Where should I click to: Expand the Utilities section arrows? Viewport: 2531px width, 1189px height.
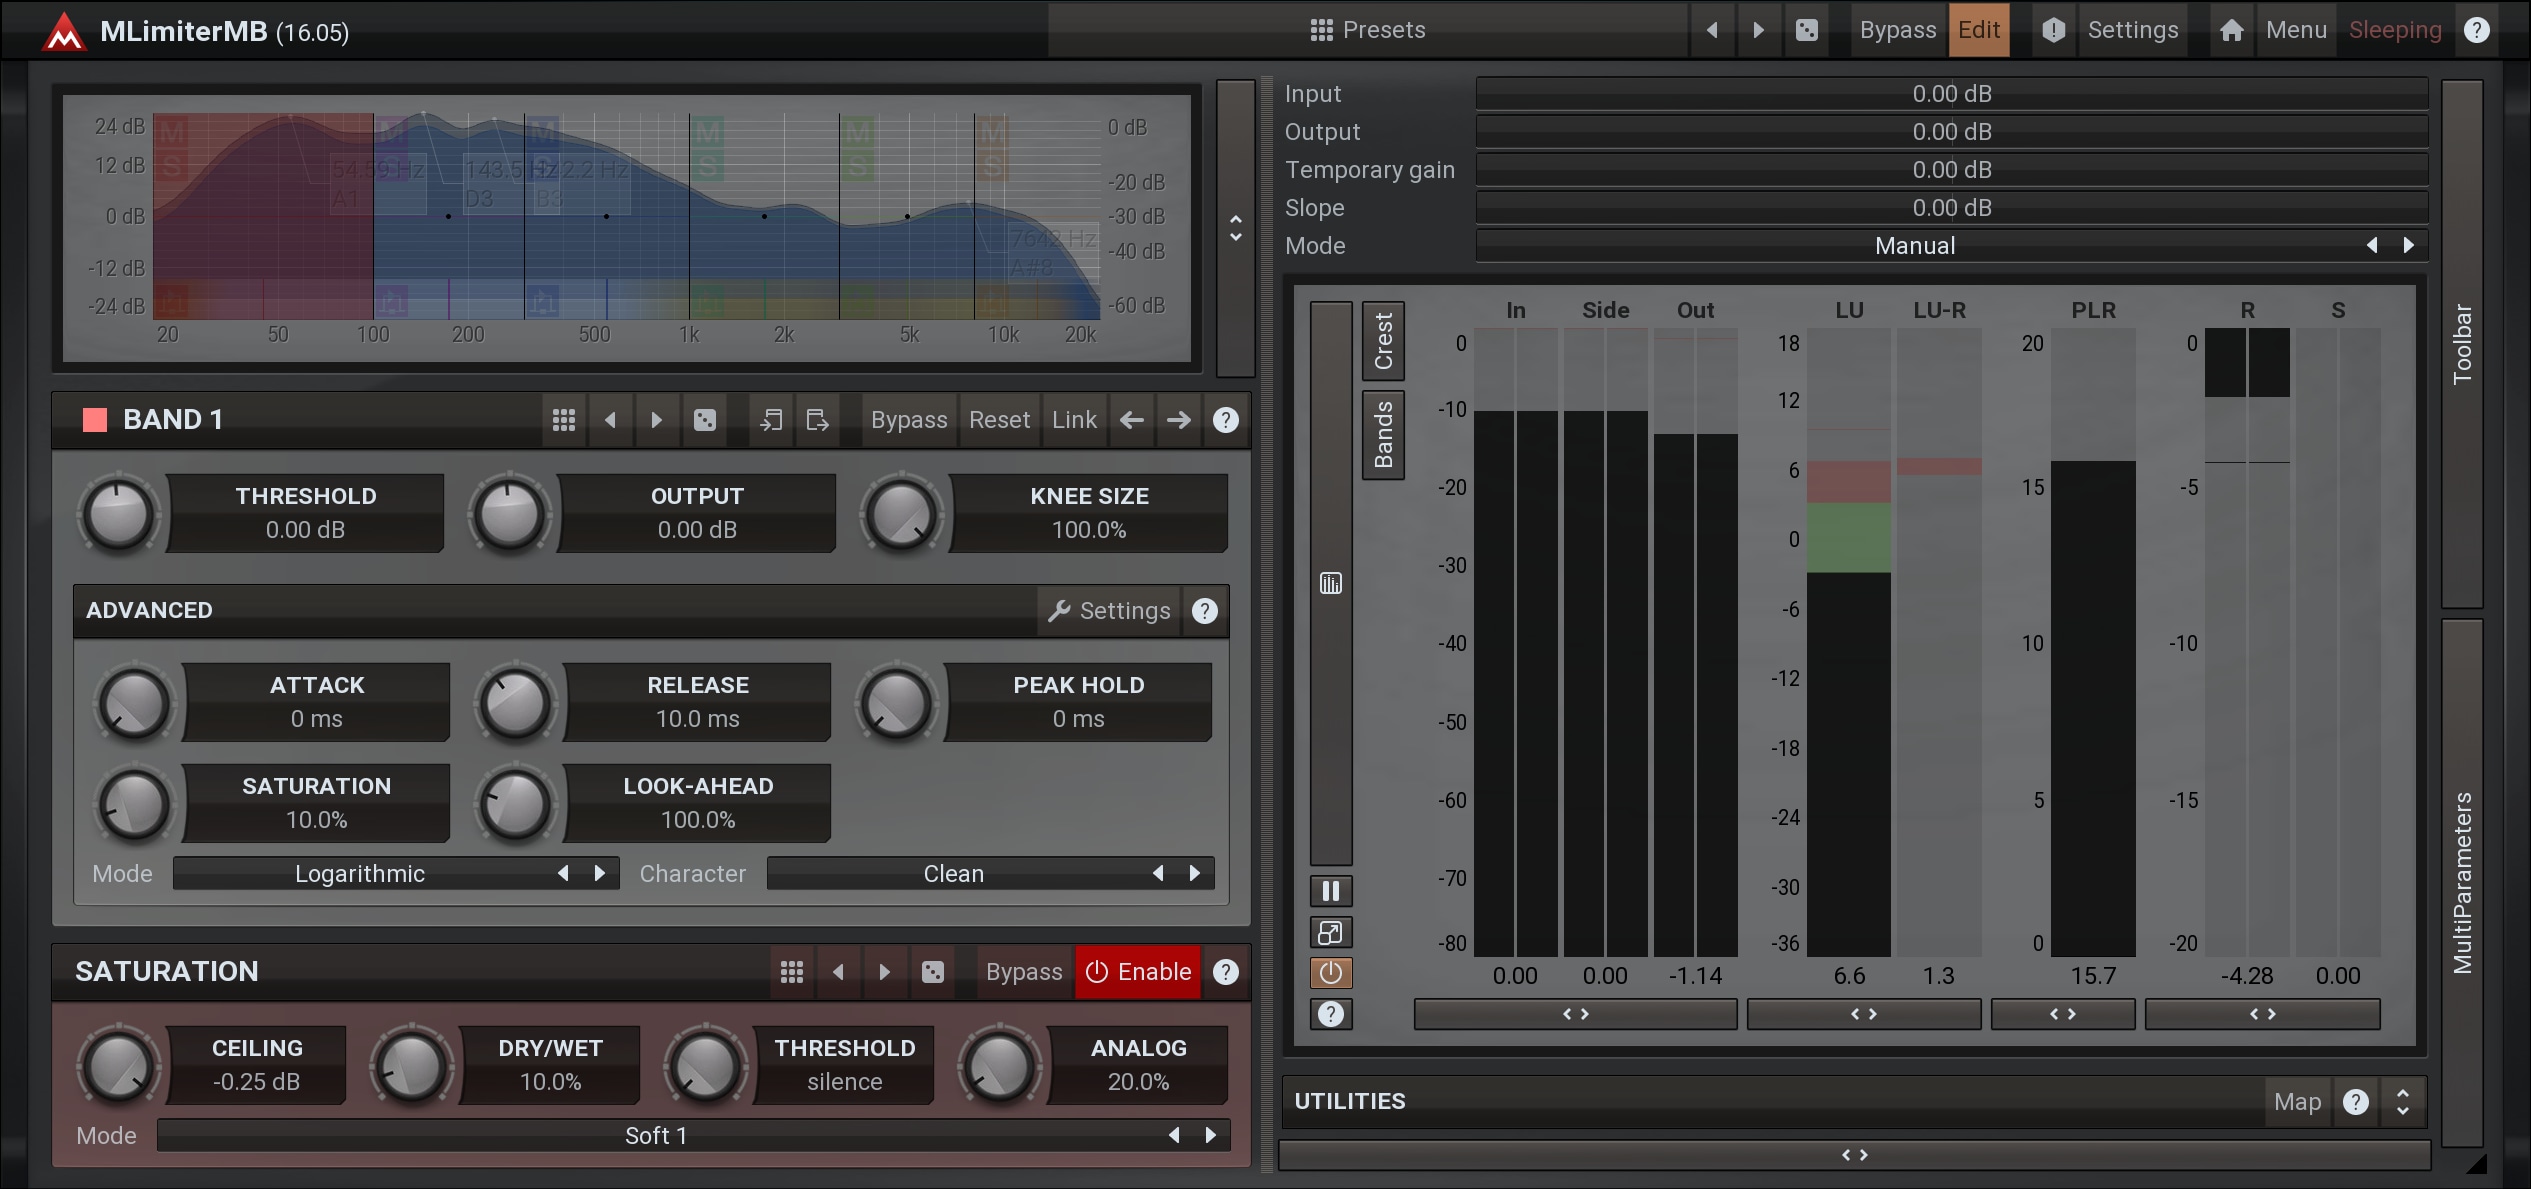pyautogui.click(x=2402, y=1102)
